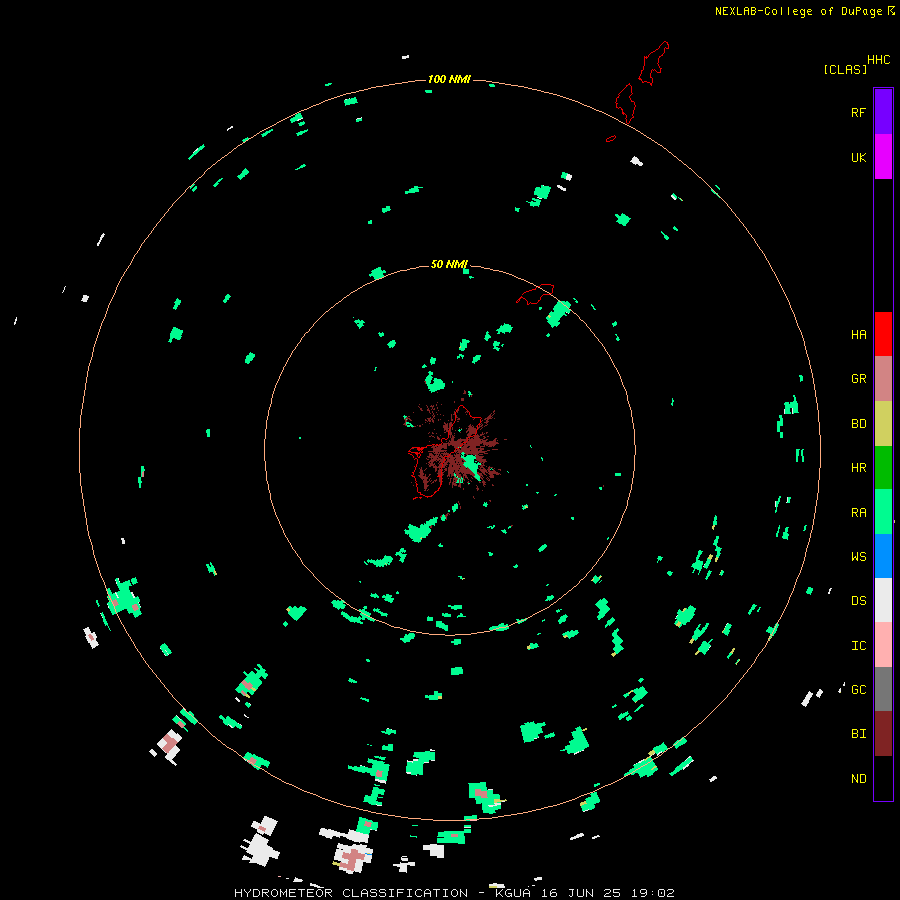The height and width of the screenshot is (900, 900).
Task: Pick the dark green HR legend swatch
Action: (883, 468)
